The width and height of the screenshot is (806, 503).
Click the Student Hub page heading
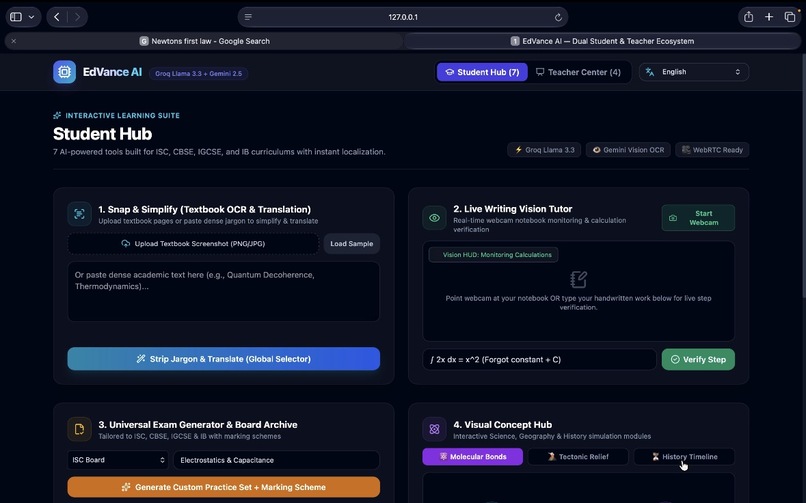(x=102, y=134)
